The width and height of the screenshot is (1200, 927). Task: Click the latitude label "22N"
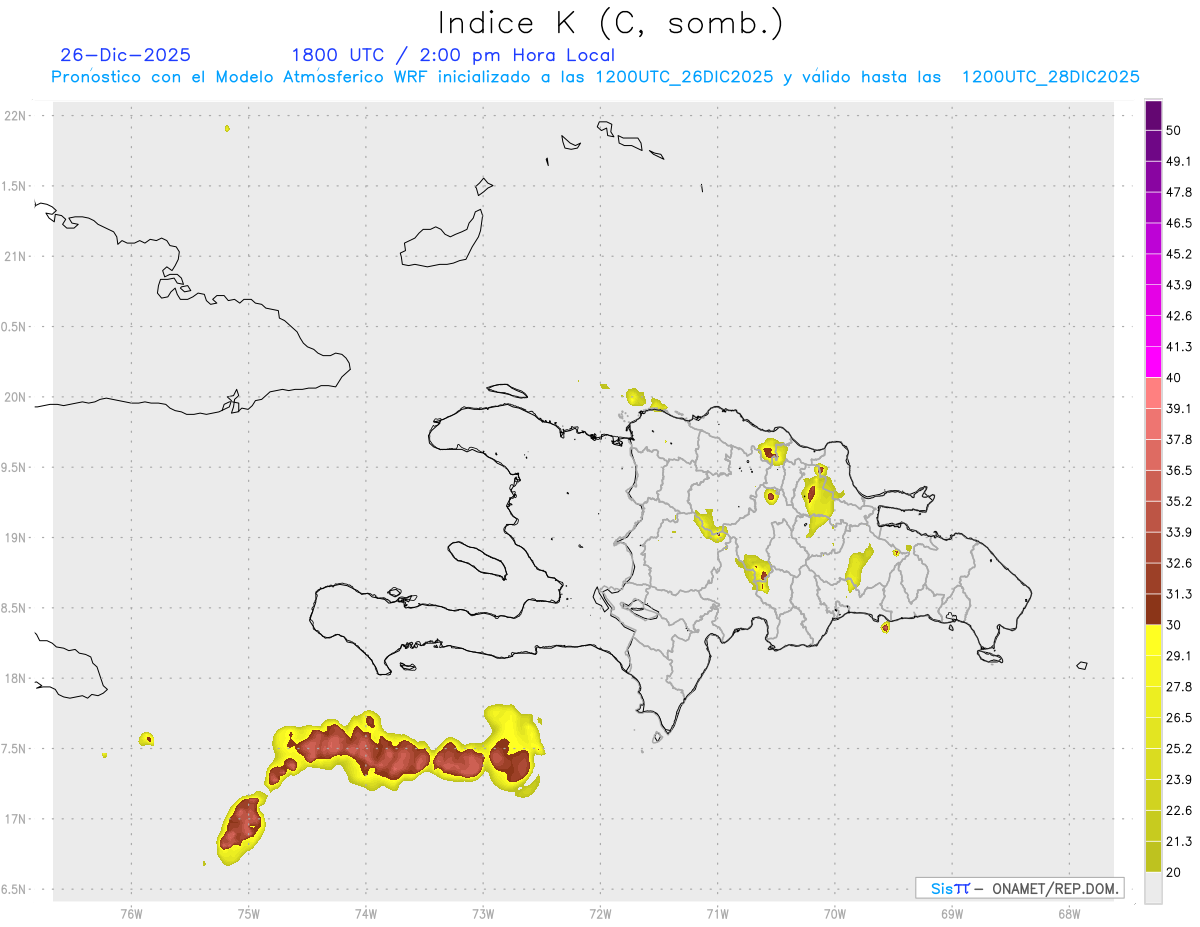[x=15, y=115]
